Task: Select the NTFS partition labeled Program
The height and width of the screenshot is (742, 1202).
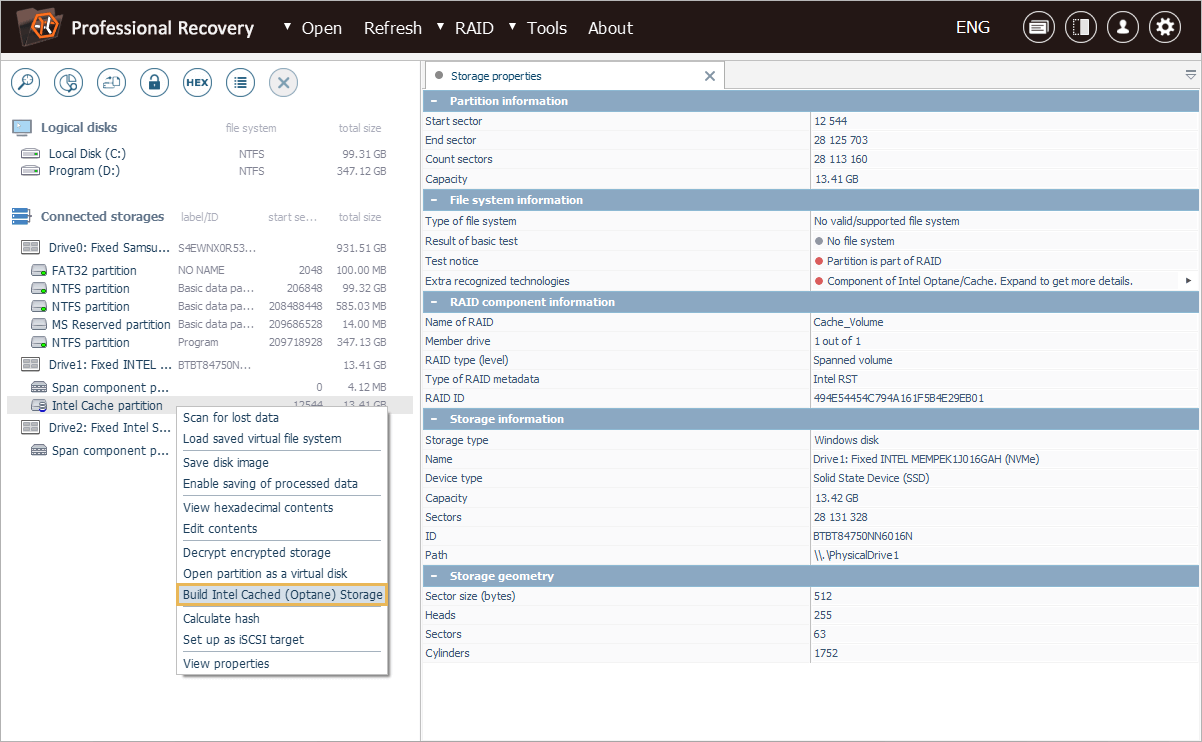Action: point(210,342)
